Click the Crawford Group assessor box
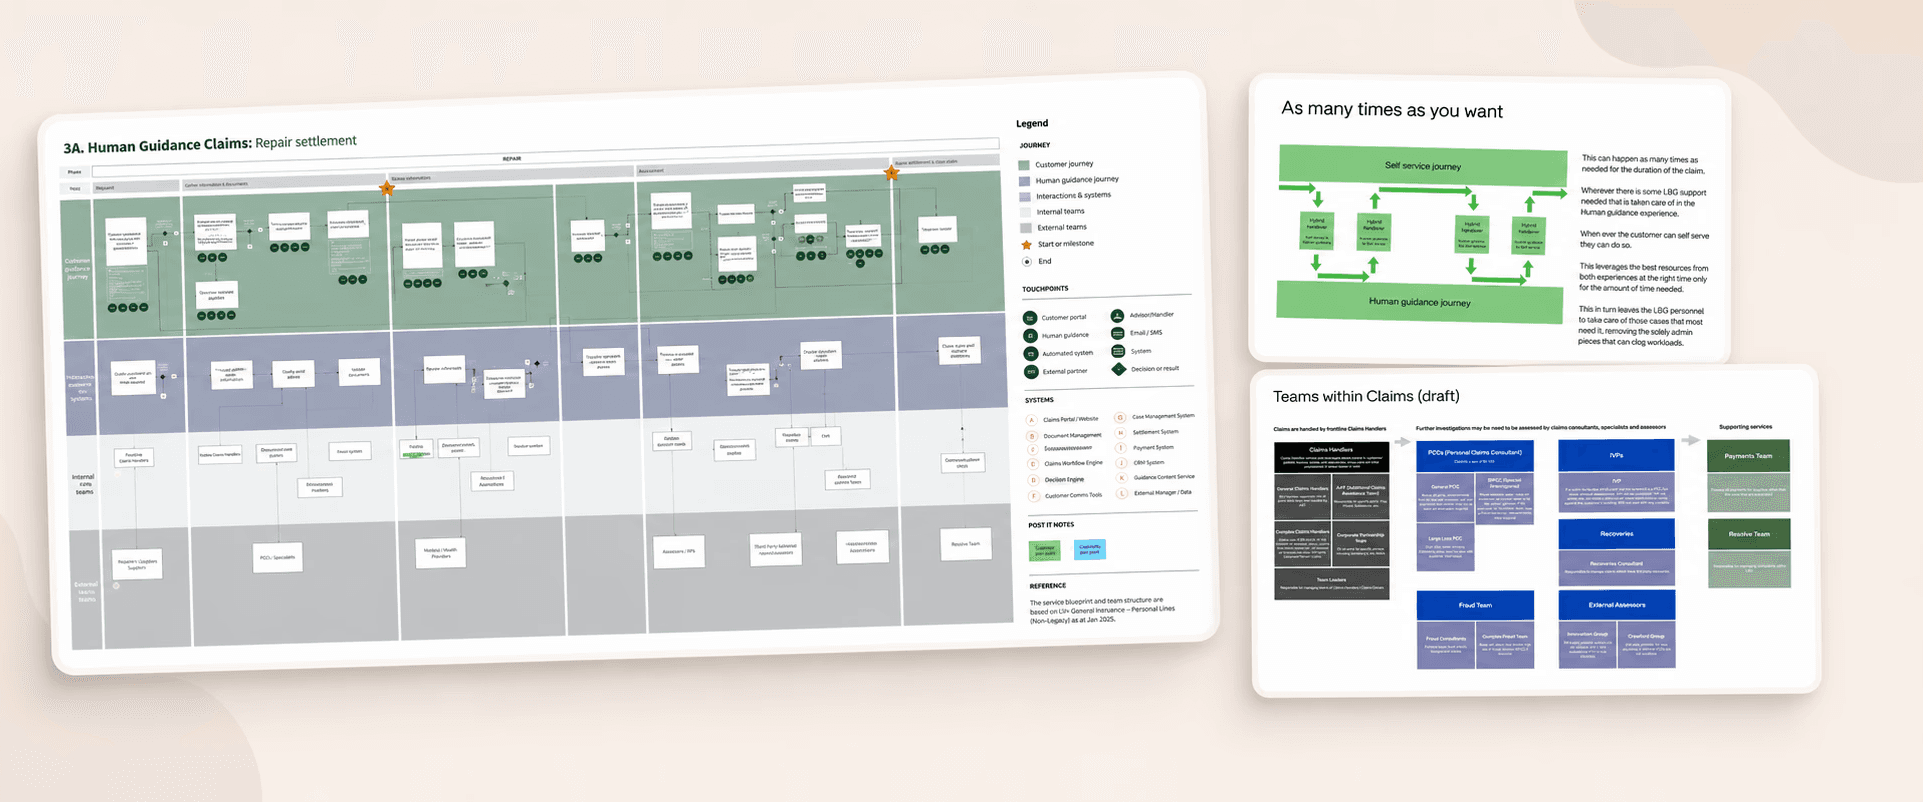1923x802 pixels. [x=1646, y=646]
